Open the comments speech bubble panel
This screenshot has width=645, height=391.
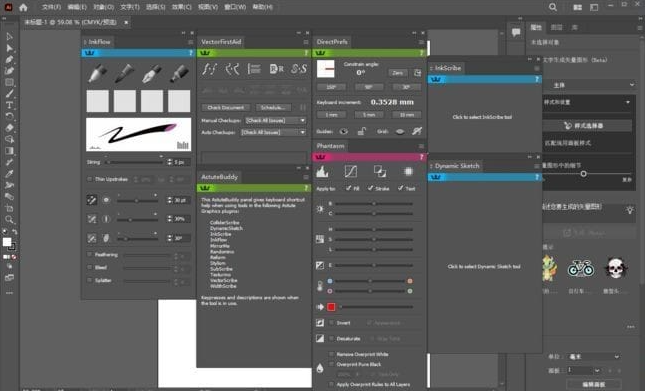(516, 32)
